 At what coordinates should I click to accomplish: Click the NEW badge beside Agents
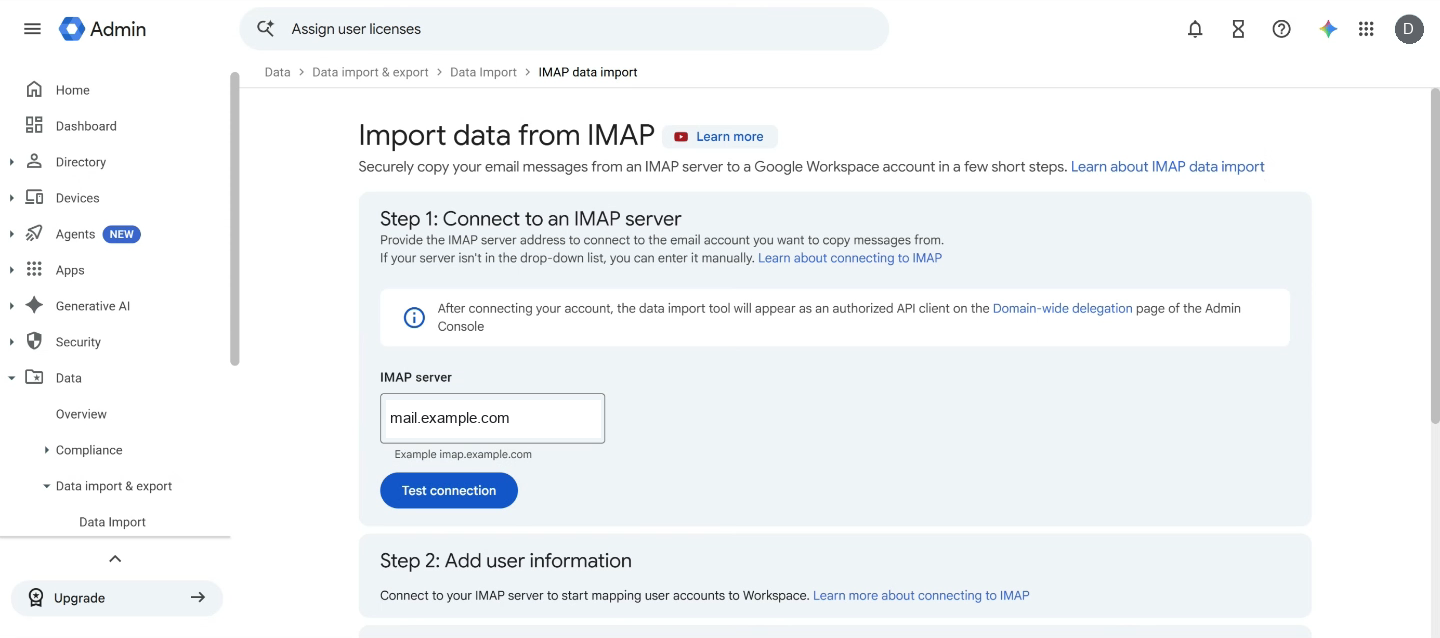(122, 234)
